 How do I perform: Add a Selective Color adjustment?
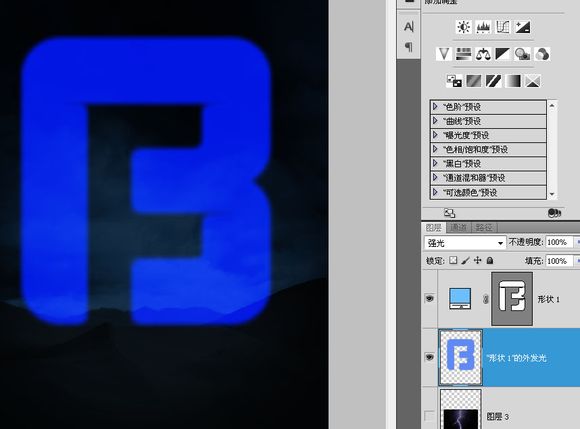tap(533, 81)
